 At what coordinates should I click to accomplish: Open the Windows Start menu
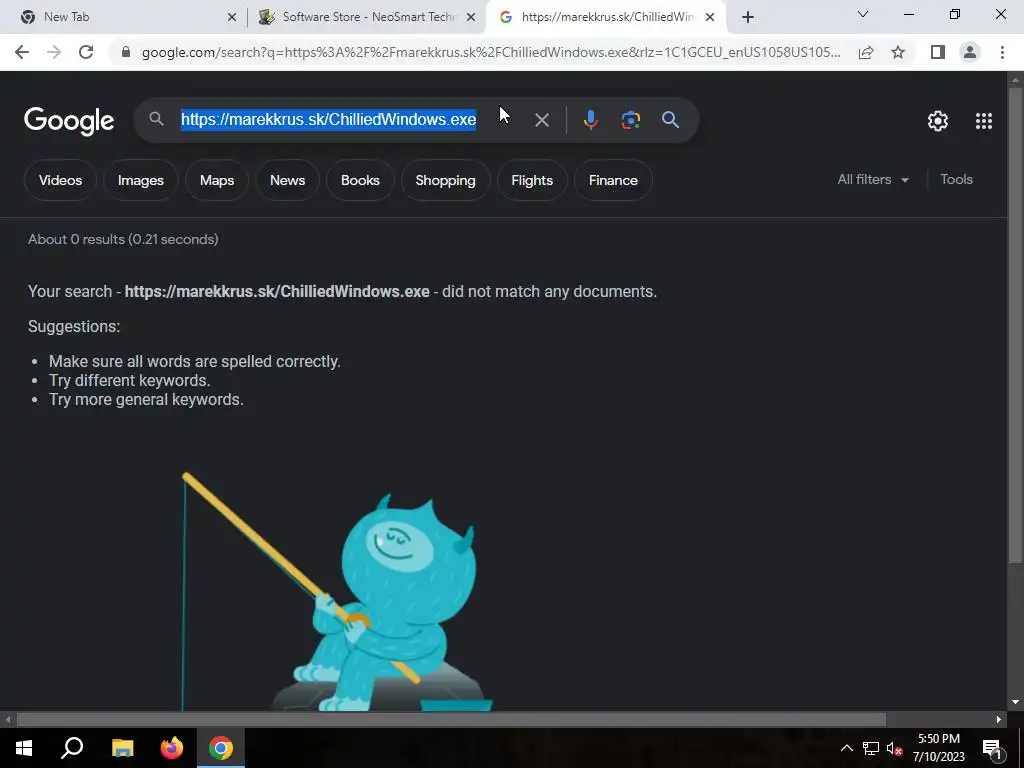[x=24, y=748]
